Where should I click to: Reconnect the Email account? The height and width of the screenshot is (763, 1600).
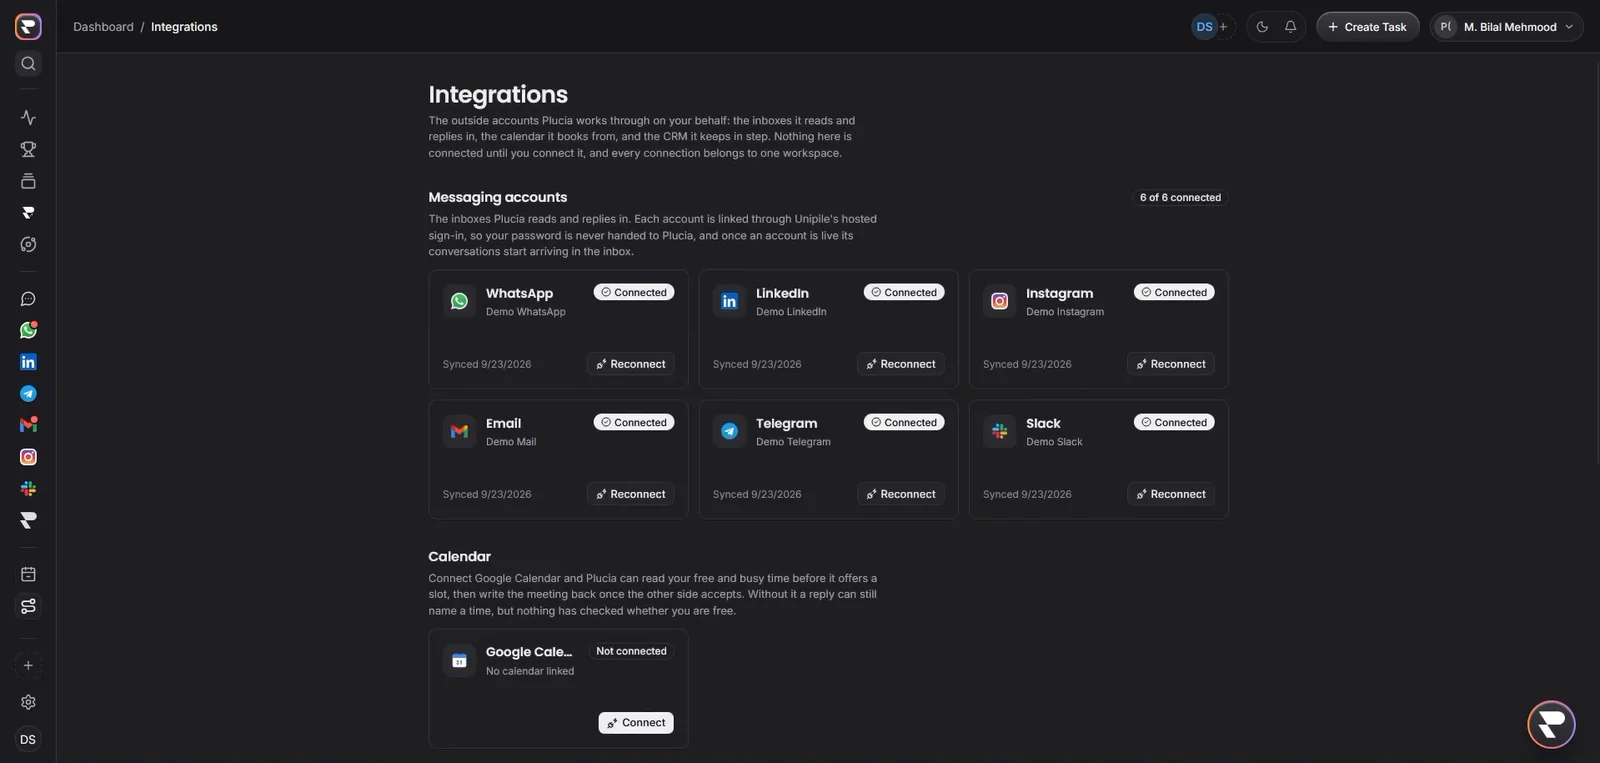click(630, 494)
